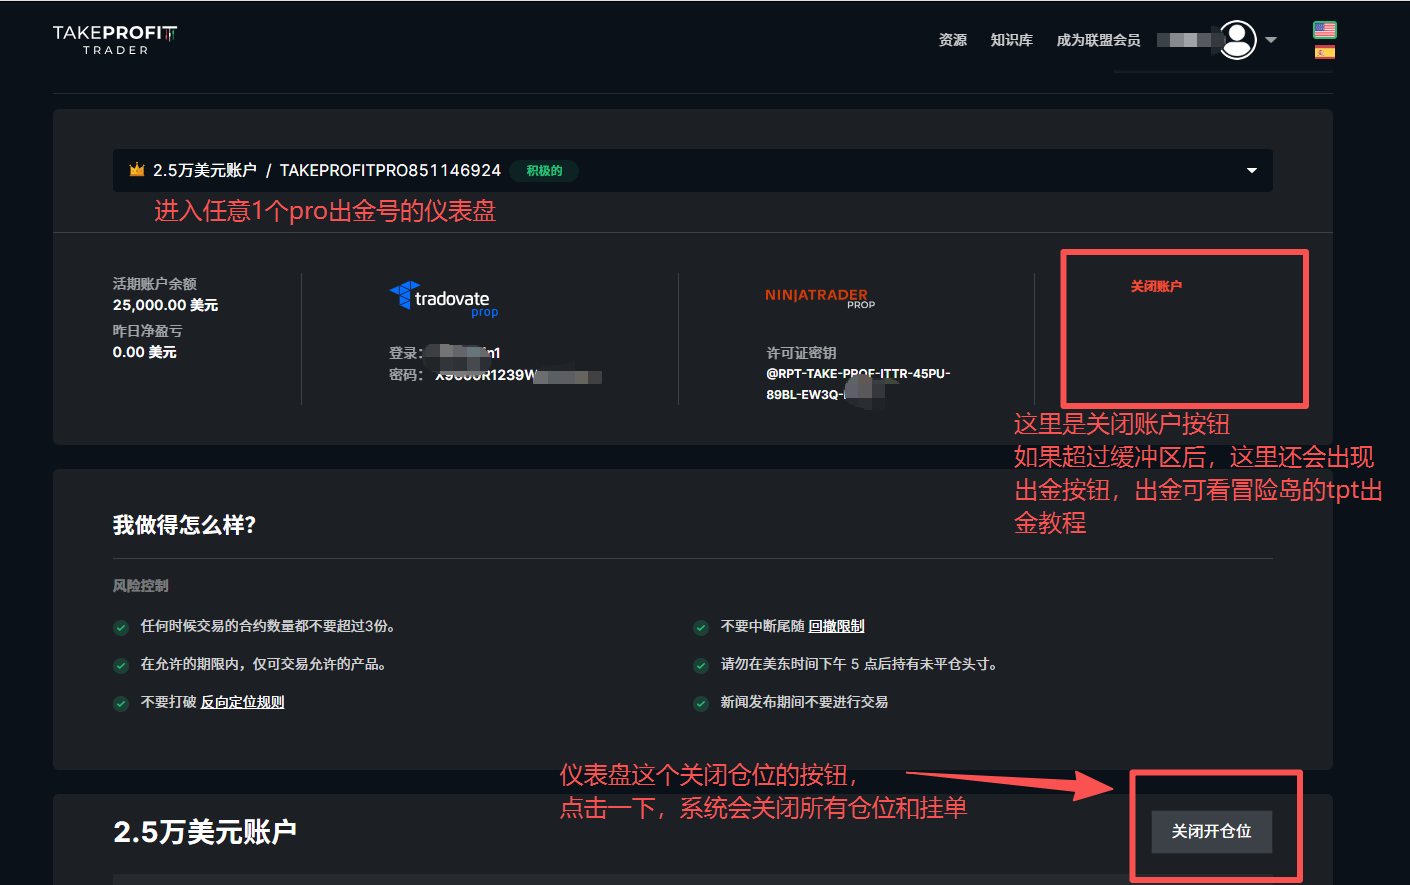The height and width of the screenshot is (885, 1410).
Task: Click the rule 在允许的期限内,仅可交易允许的产品
Action: 265,664
